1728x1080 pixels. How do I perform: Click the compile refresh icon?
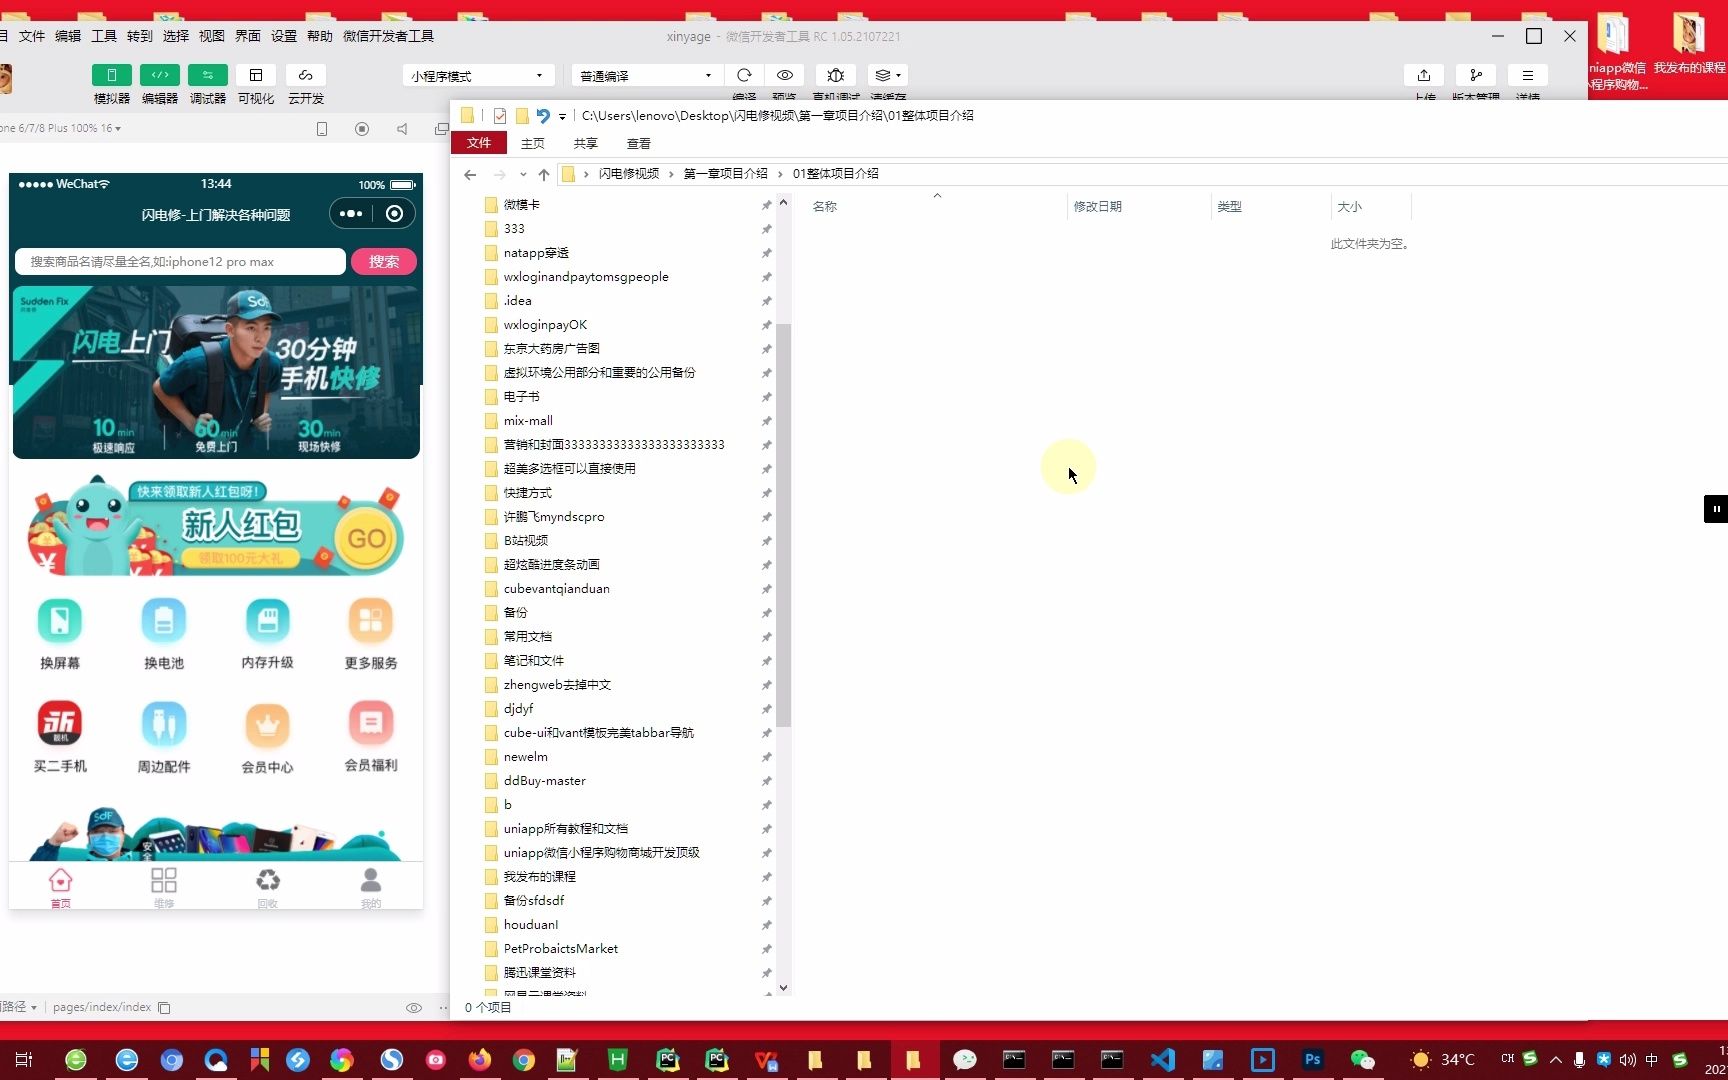(744, 75)
